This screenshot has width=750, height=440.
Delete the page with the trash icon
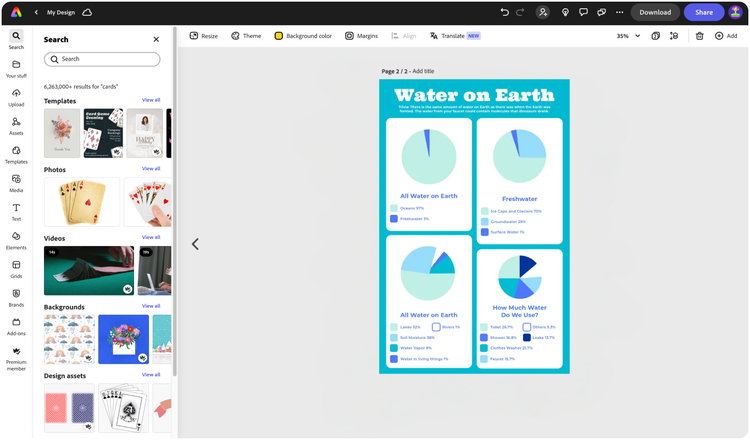point(699,36)
